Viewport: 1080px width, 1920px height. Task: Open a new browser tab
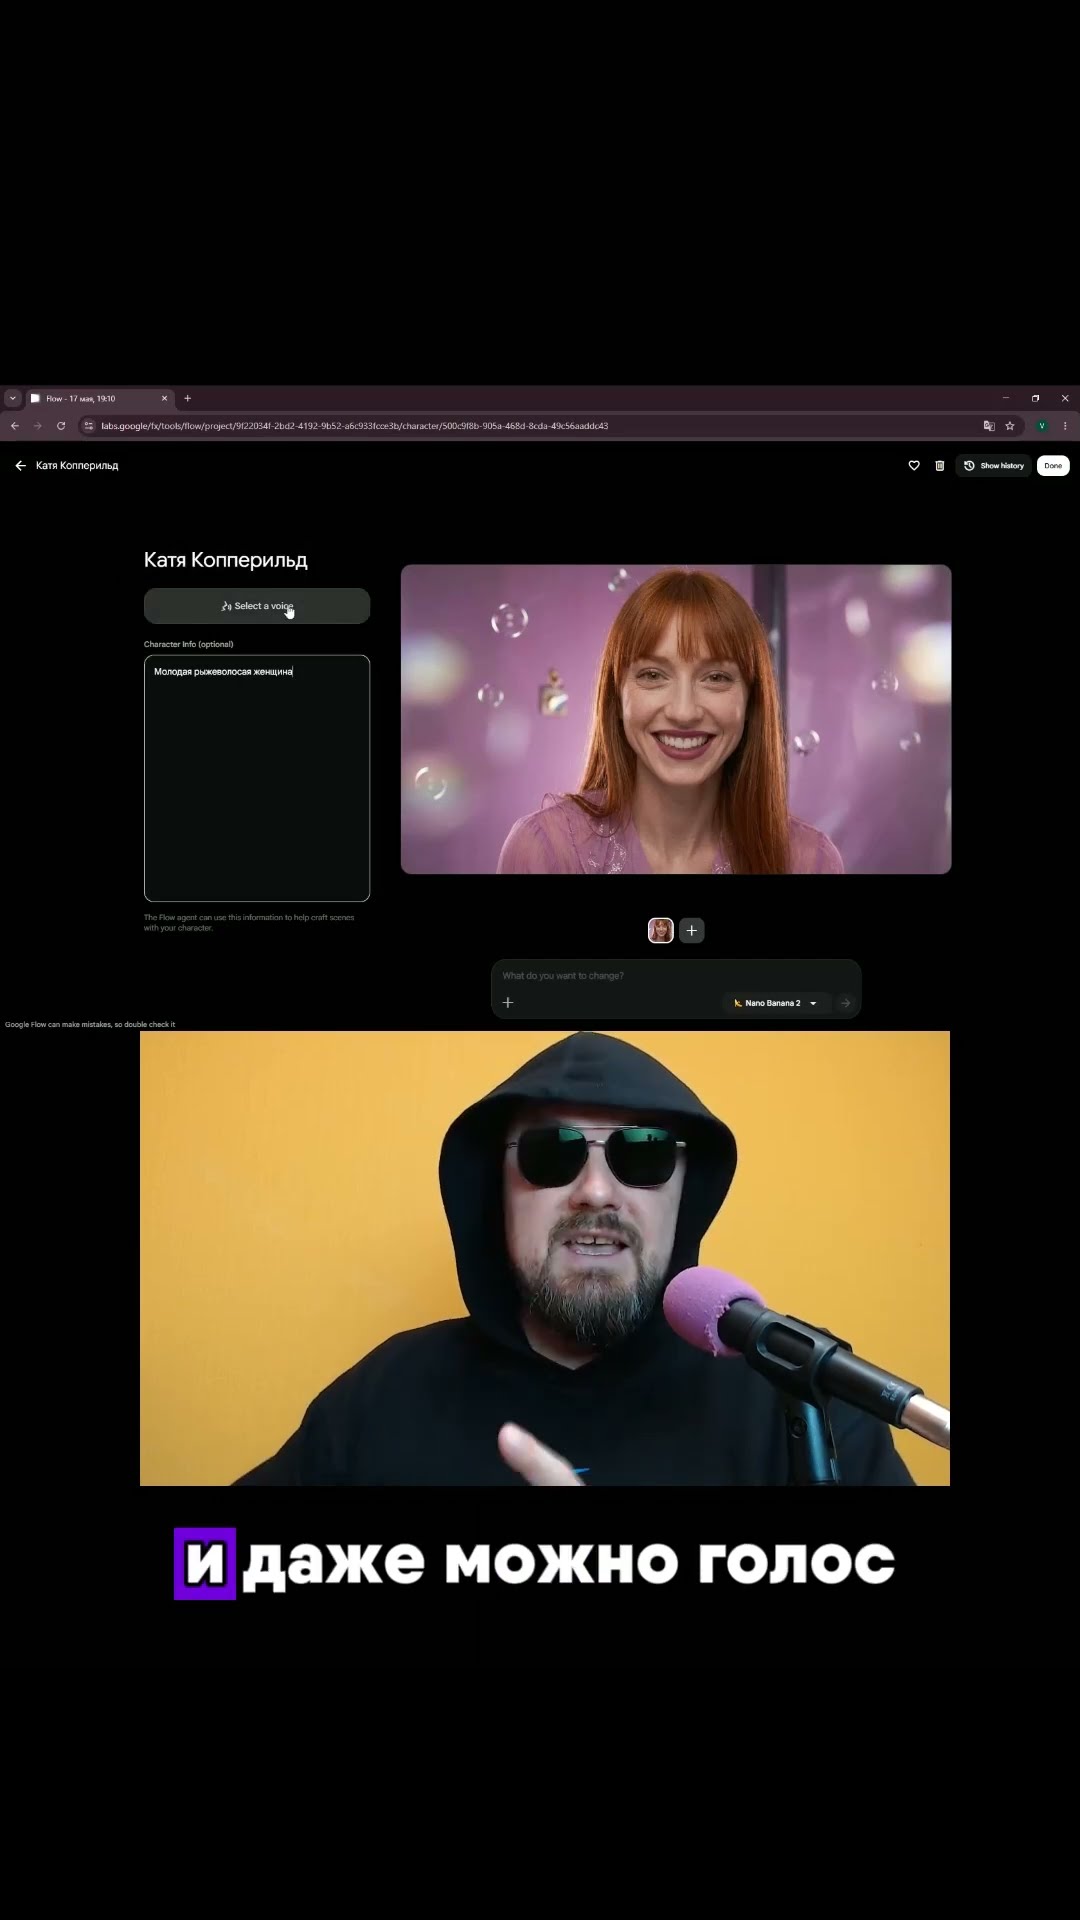coord(187,398)
